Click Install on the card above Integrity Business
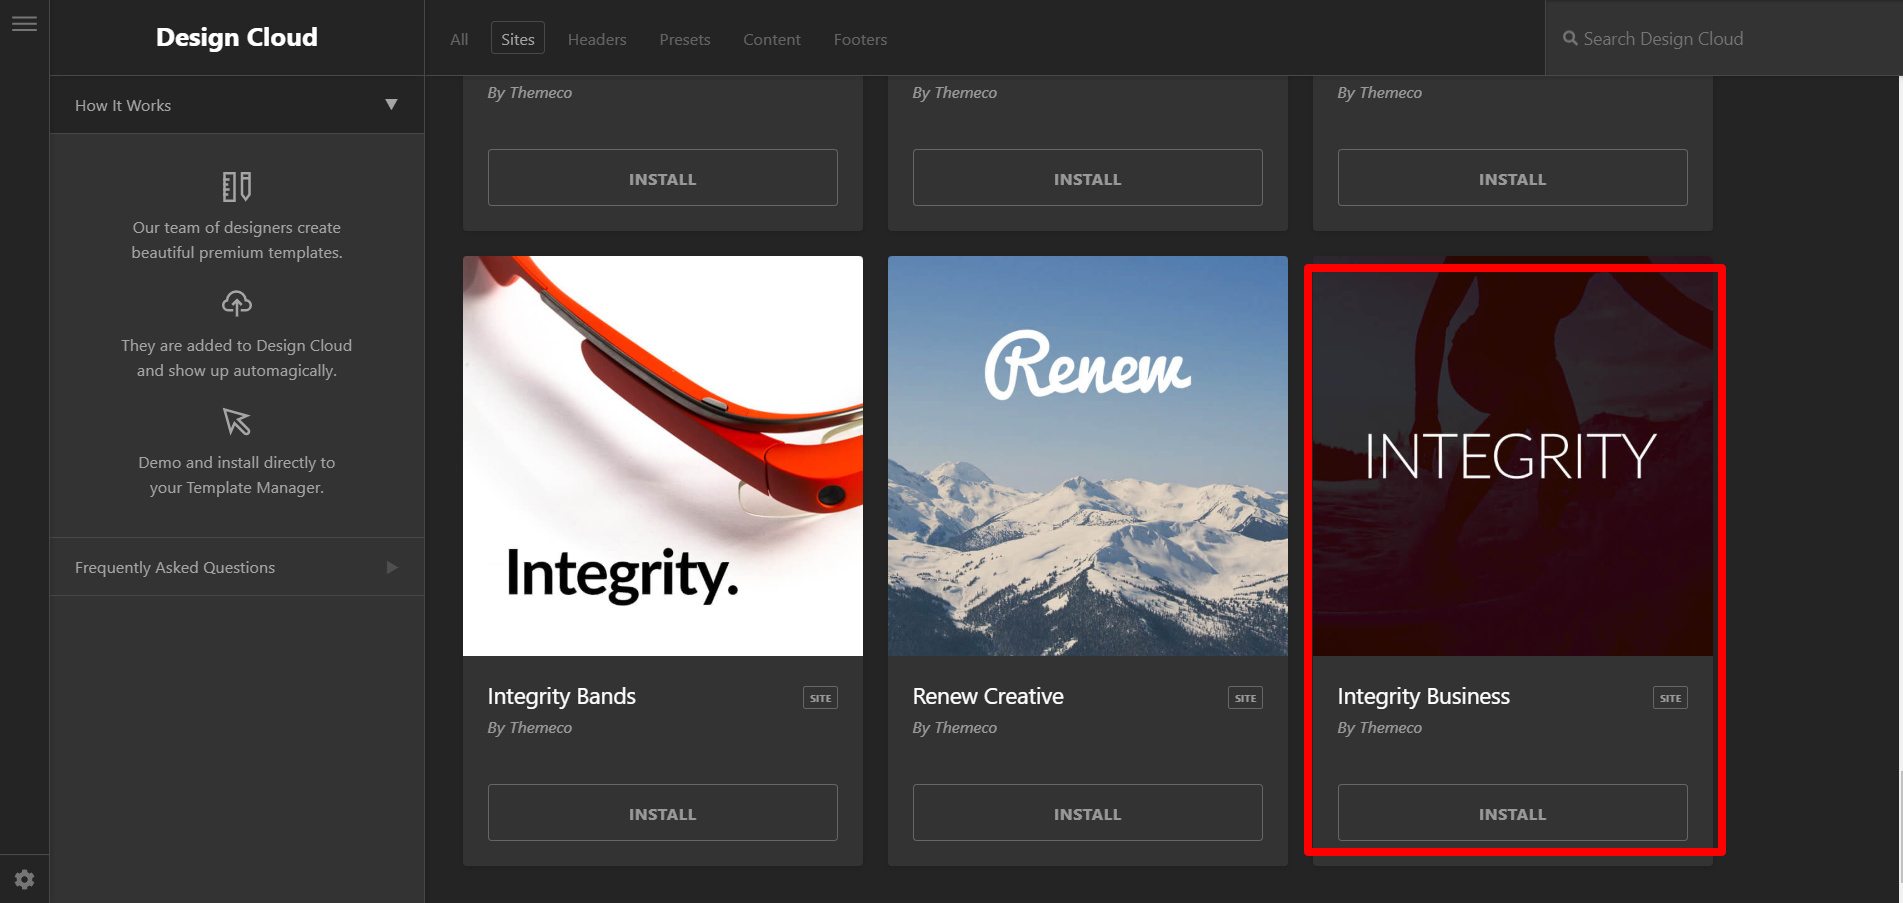Viewport: 1903px width, 903px height. pos(1513,178)
